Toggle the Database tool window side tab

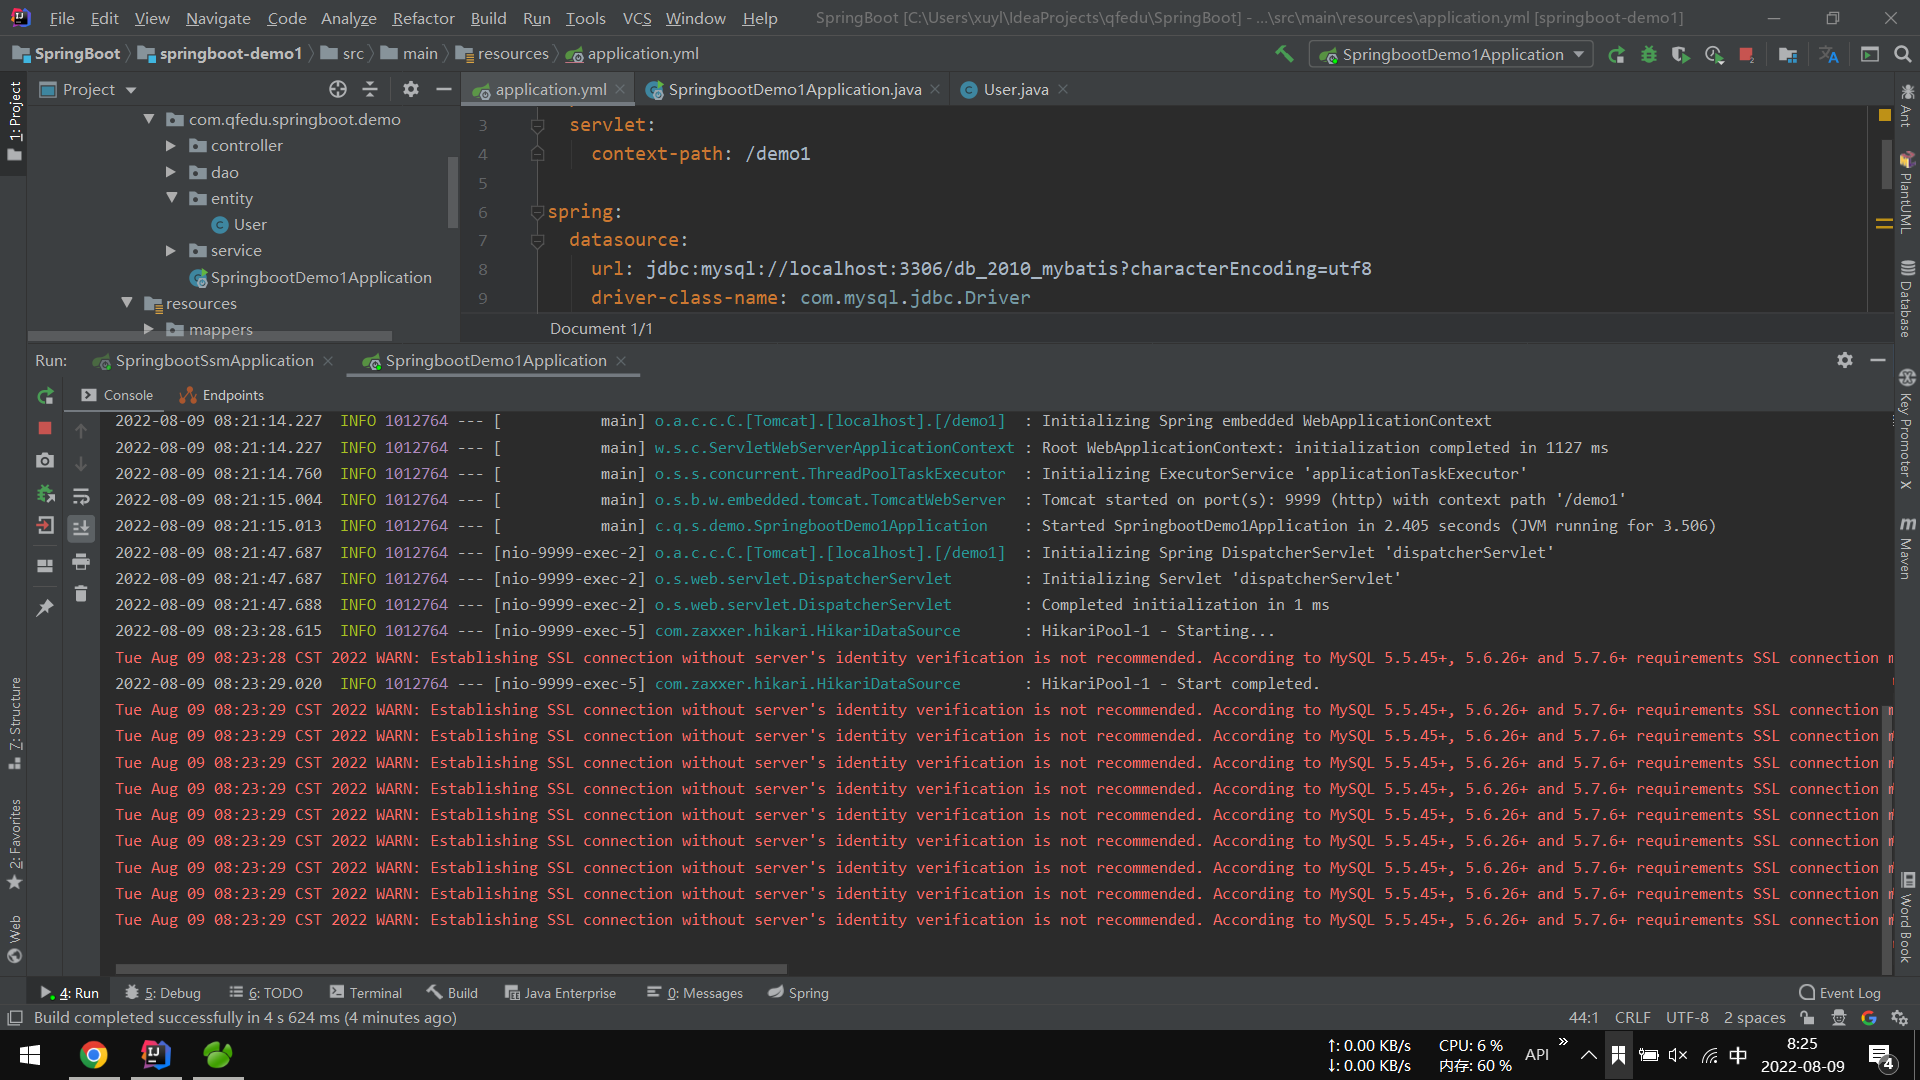(x=1907, y=298)
